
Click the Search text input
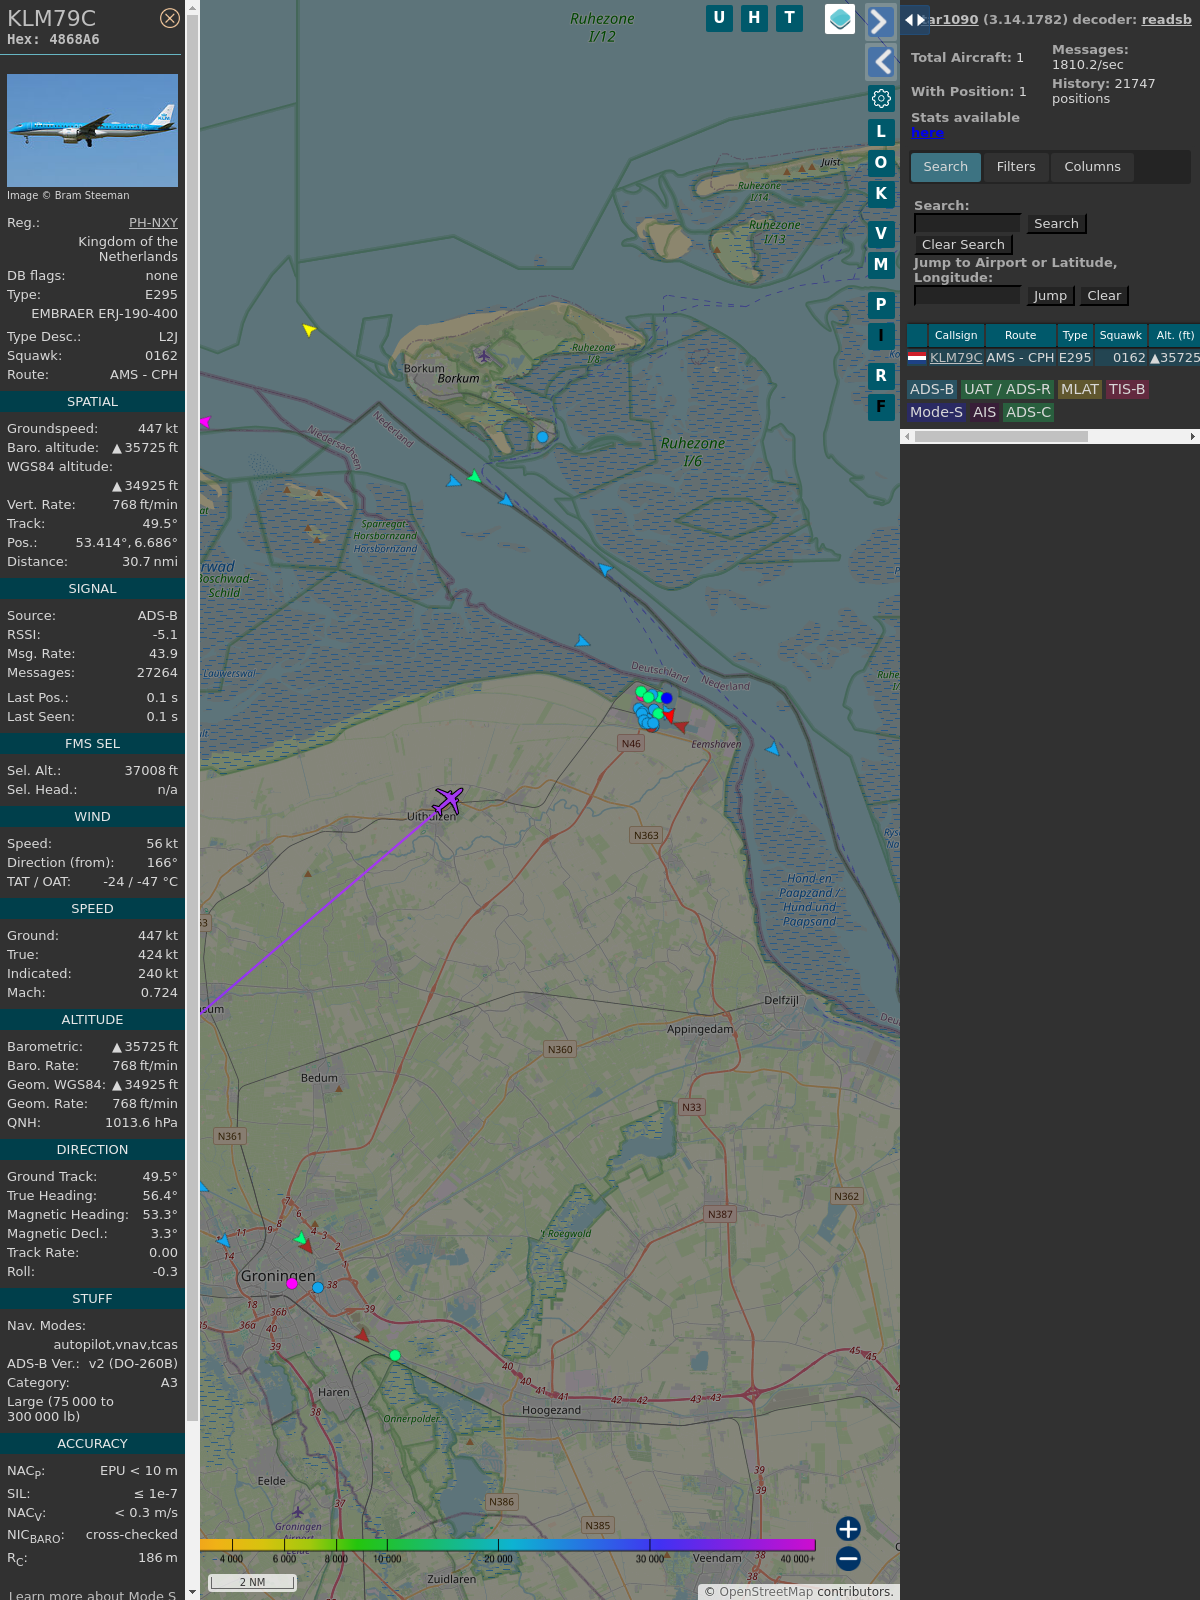click(967, 224)
